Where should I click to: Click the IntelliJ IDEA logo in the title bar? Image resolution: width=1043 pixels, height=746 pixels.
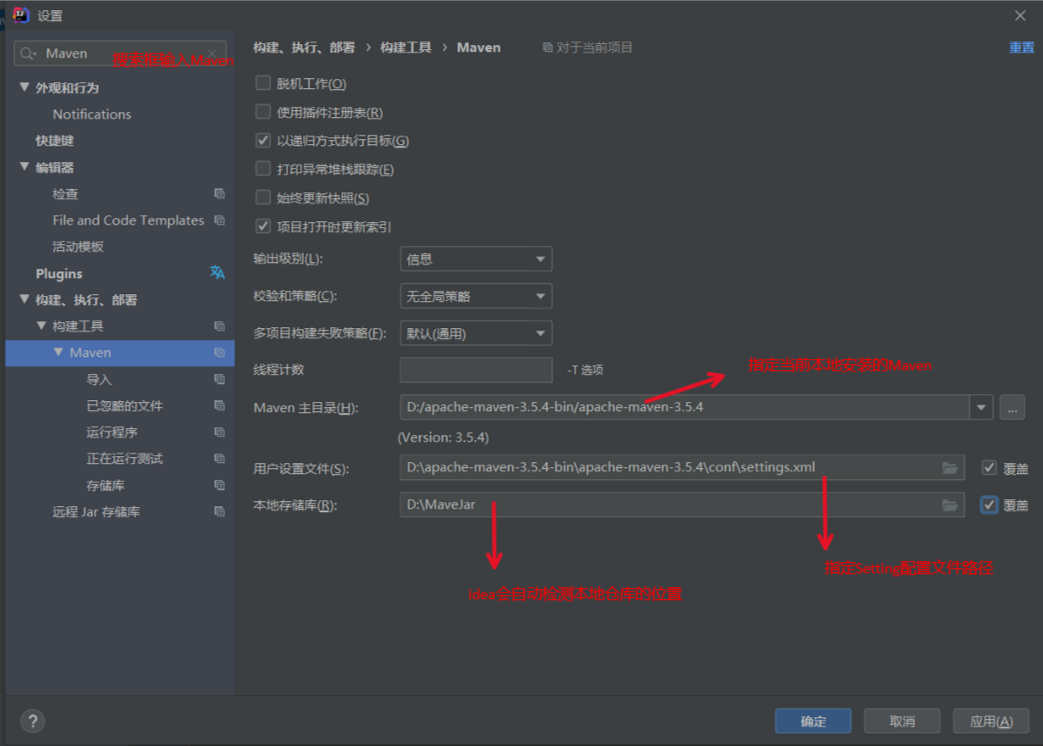[21, 15]
